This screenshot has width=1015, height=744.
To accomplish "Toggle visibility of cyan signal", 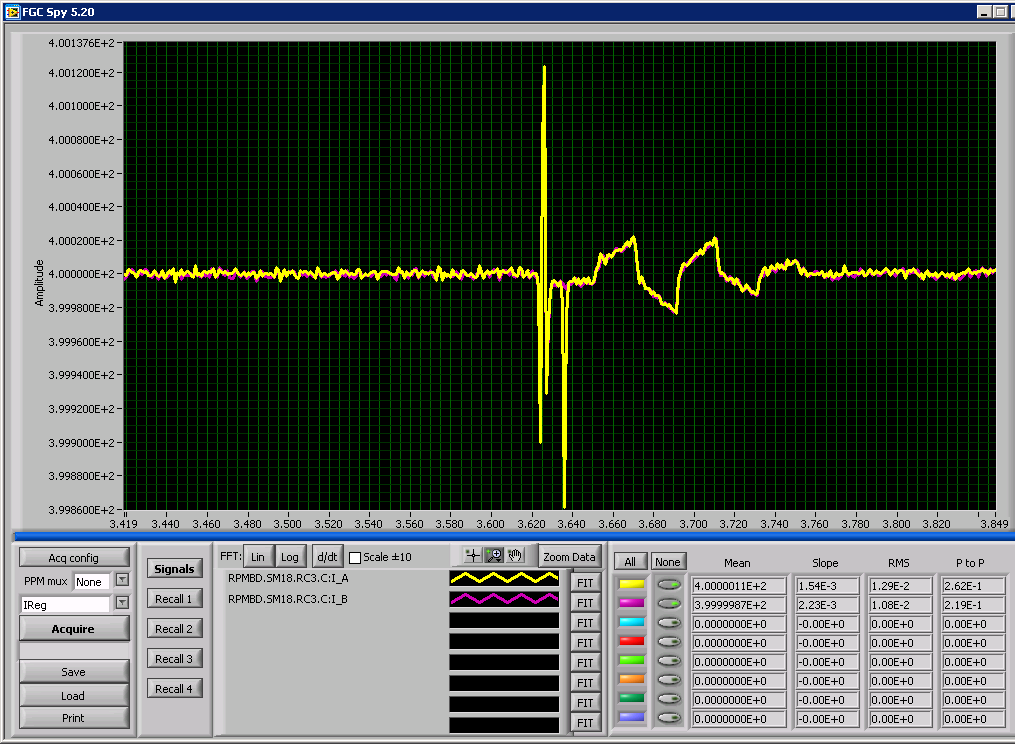I will (669, 623).
